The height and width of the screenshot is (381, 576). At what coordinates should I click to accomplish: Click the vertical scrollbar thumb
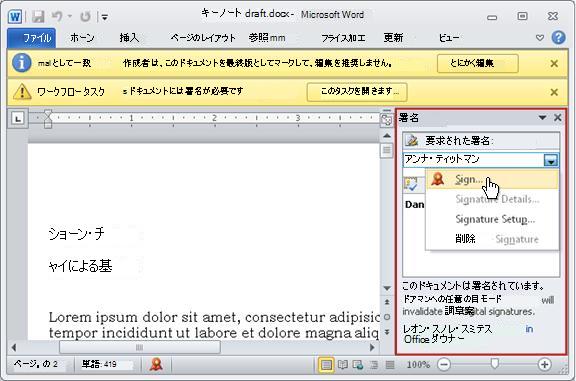(387, 150)
